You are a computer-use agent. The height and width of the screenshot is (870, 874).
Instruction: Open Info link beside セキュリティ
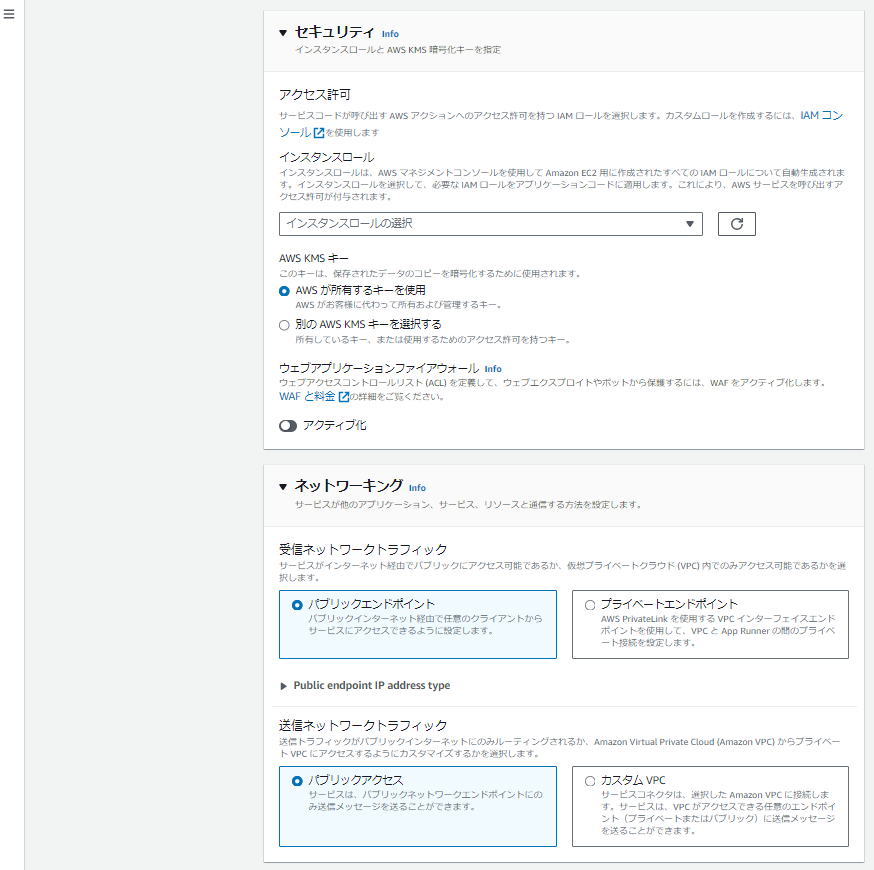(x=390, y=34)
